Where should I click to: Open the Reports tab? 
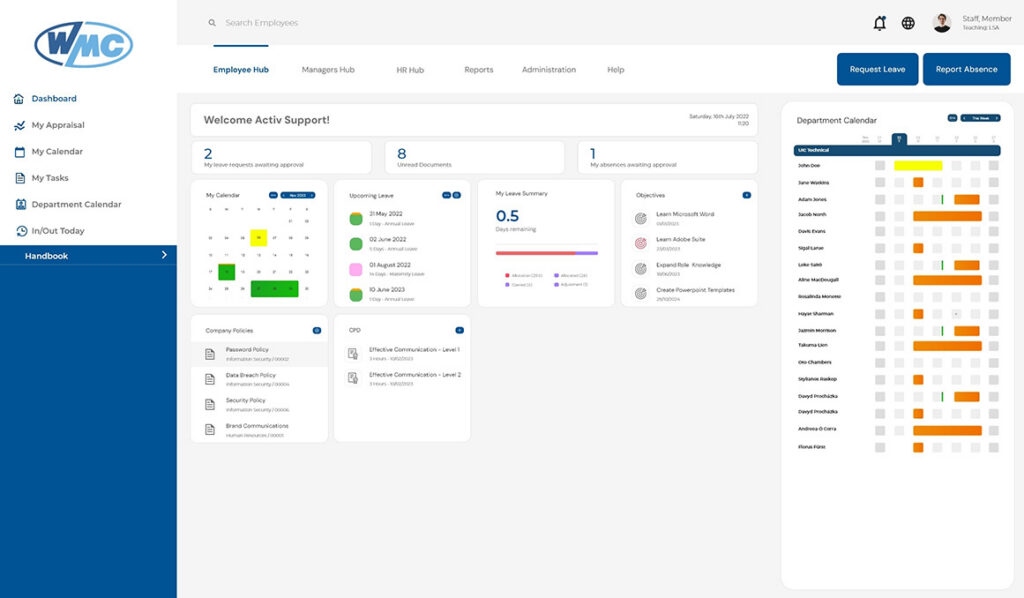pyautogui.click(x=479, y=70)
